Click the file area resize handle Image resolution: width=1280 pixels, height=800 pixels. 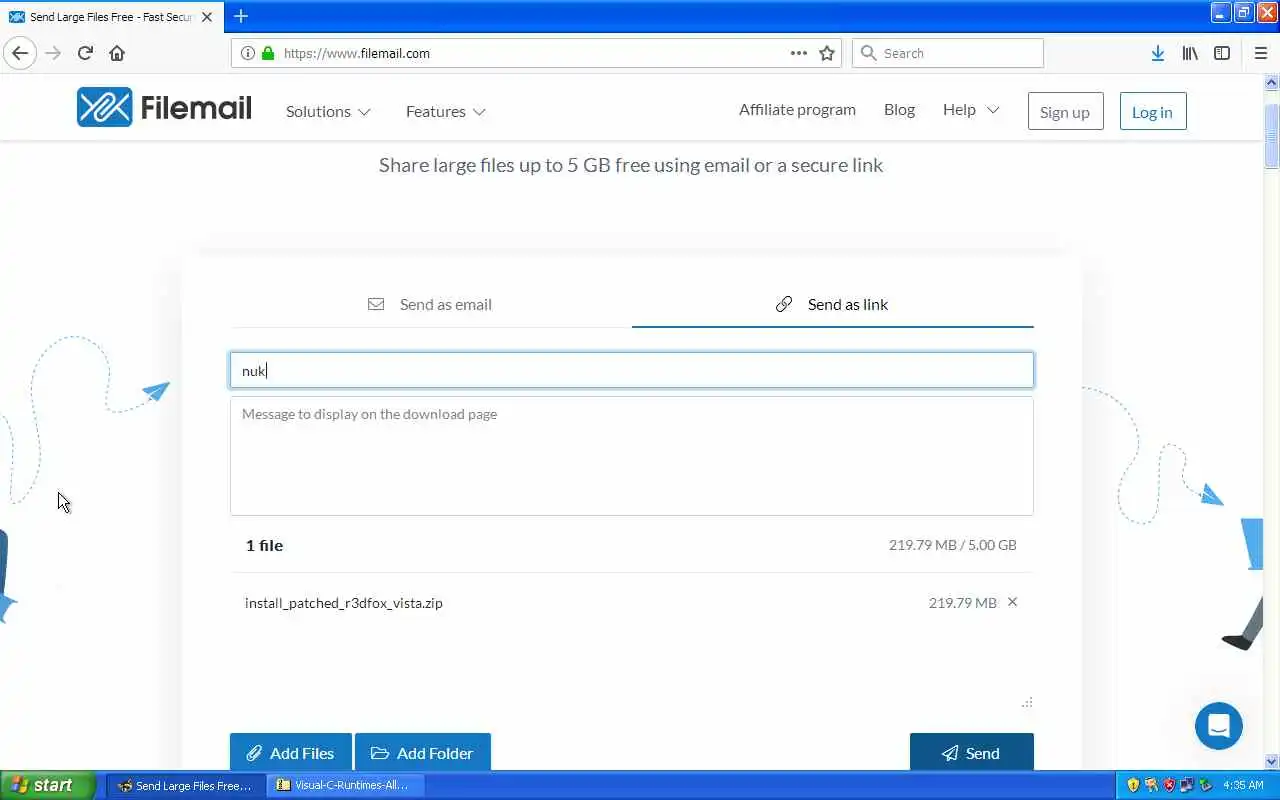tap(1027, 702)
